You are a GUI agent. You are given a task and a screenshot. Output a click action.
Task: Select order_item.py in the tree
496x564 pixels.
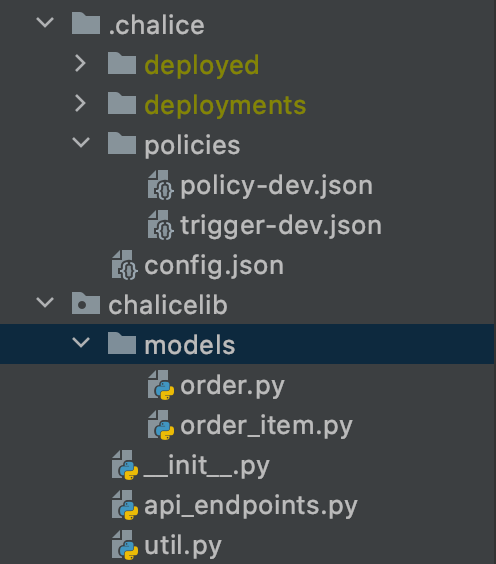tap(266, 426)
